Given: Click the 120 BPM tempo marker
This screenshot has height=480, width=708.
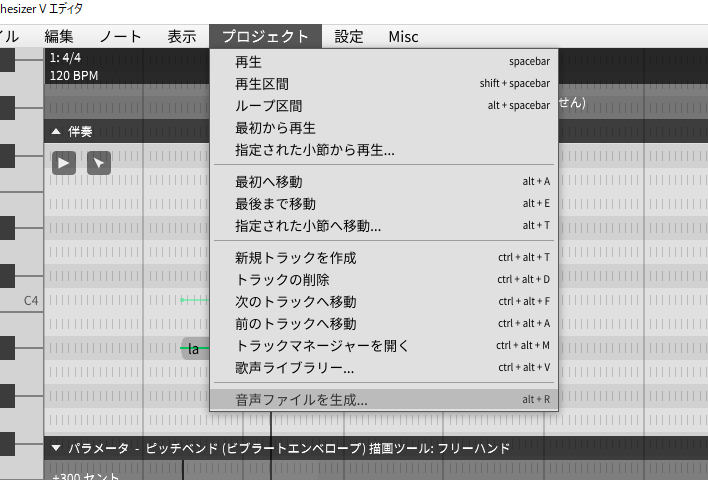Looking at the screenshot, I should 74,75.
